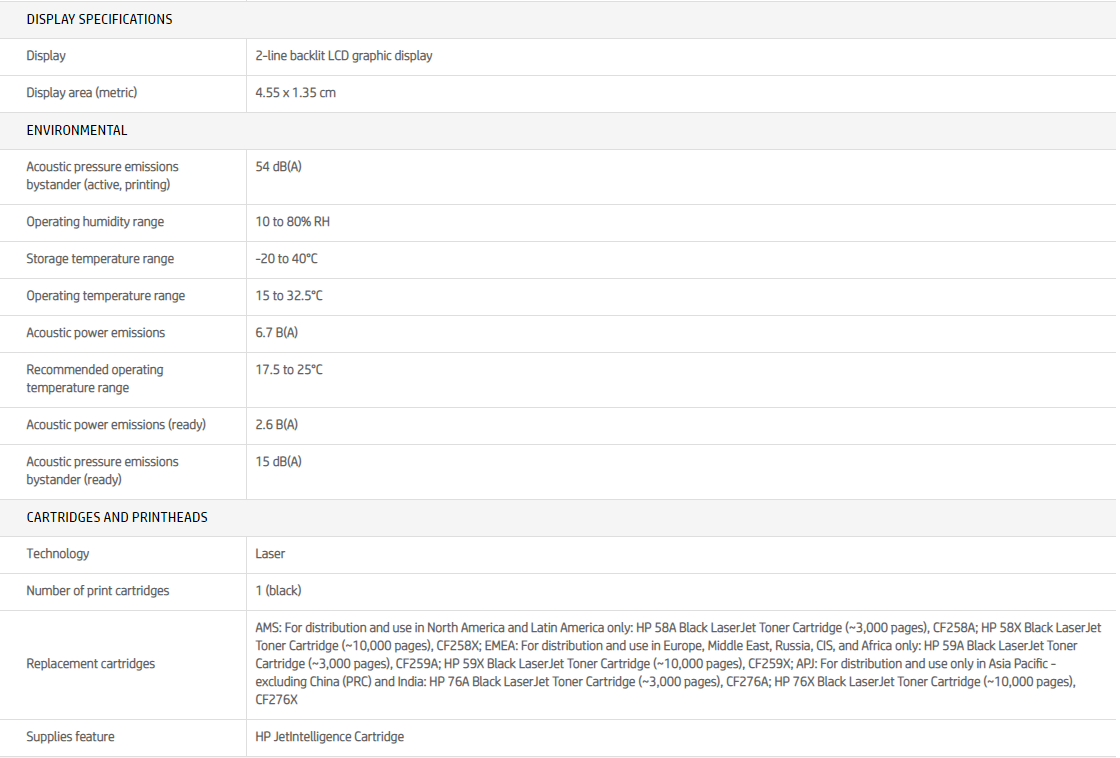
Task: Click the Environmental section header
Action: 77,130
